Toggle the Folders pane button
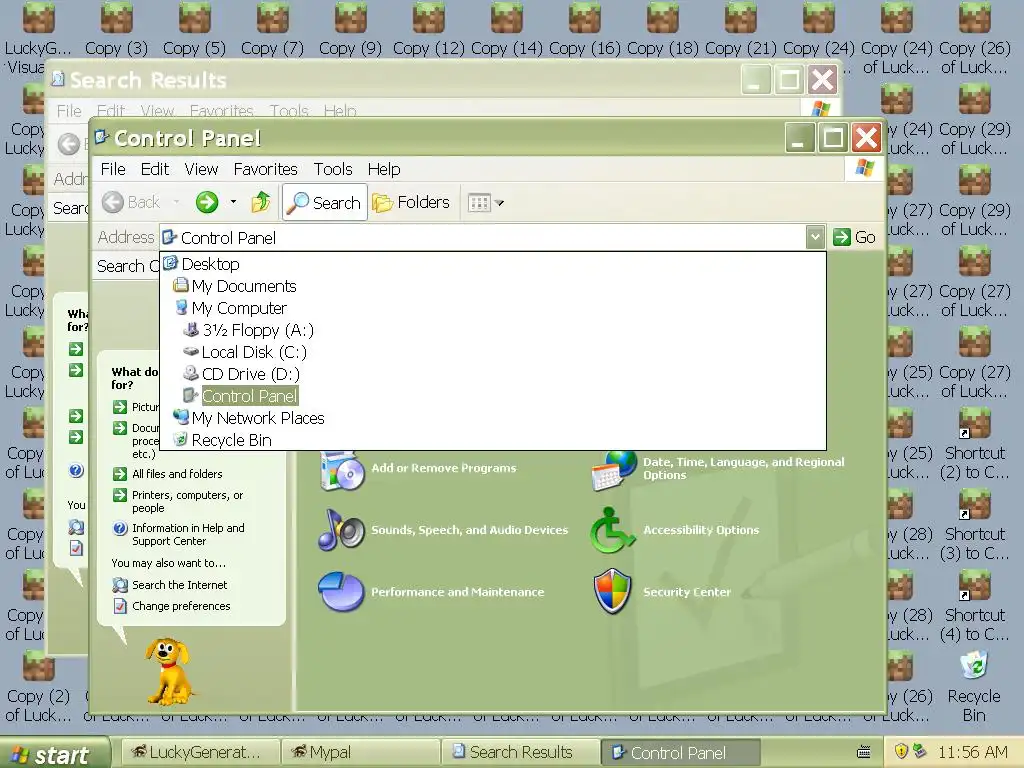1024x768 pixels. [411, 202]
